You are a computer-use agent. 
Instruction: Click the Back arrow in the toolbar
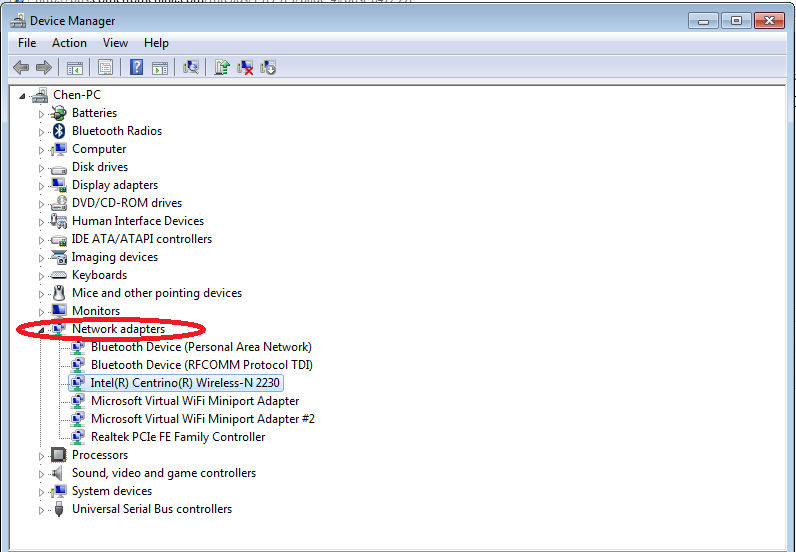pyautogui.click(x=21, y=67)
